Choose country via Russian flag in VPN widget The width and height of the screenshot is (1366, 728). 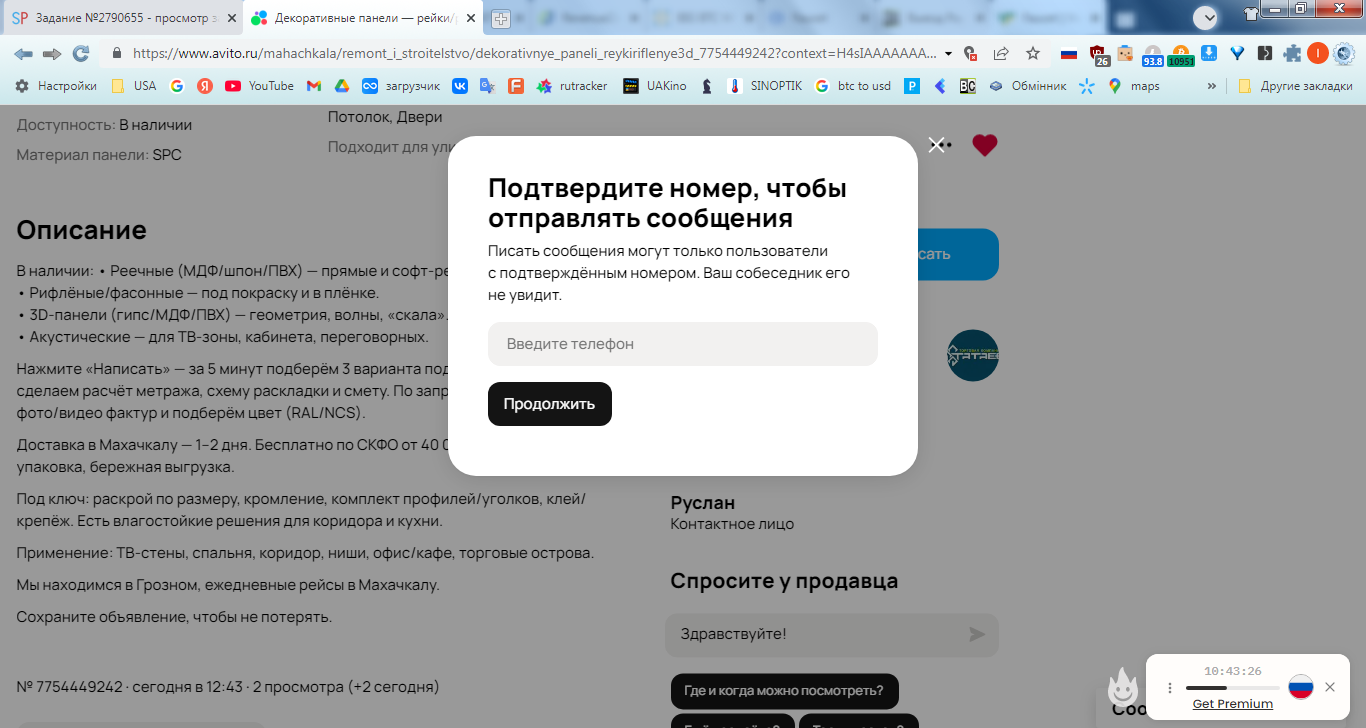point(1300,687)
